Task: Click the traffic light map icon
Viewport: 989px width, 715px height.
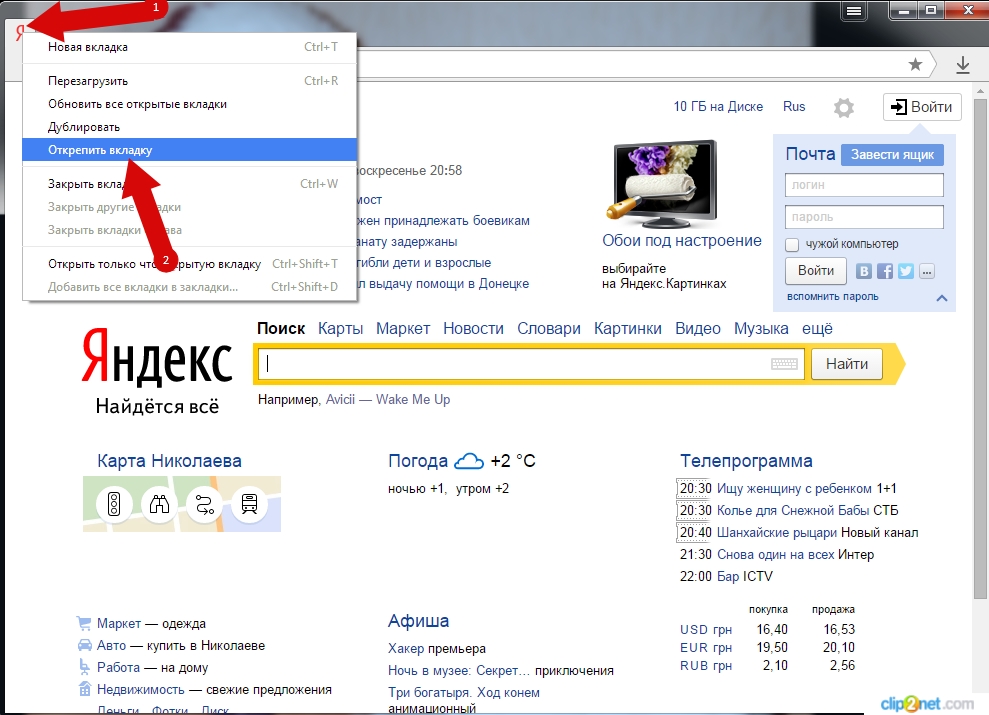Action: (114, 504)
